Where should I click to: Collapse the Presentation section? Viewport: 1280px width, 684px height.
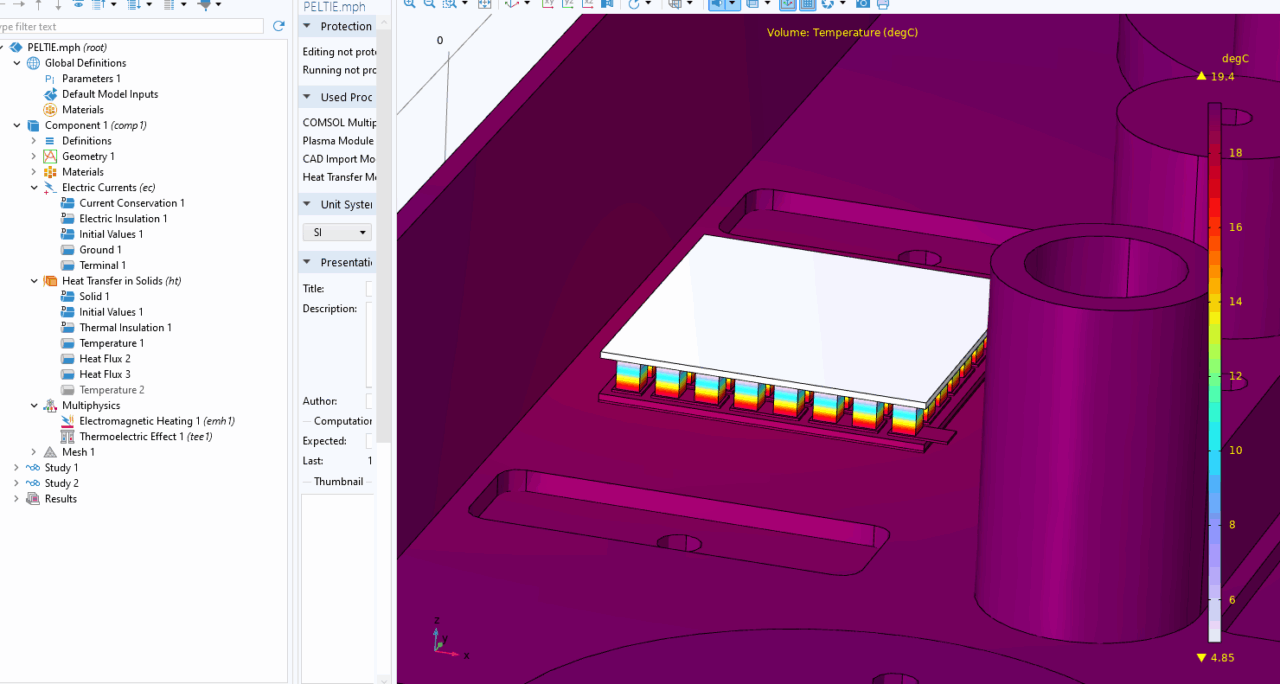click(307, 262)
